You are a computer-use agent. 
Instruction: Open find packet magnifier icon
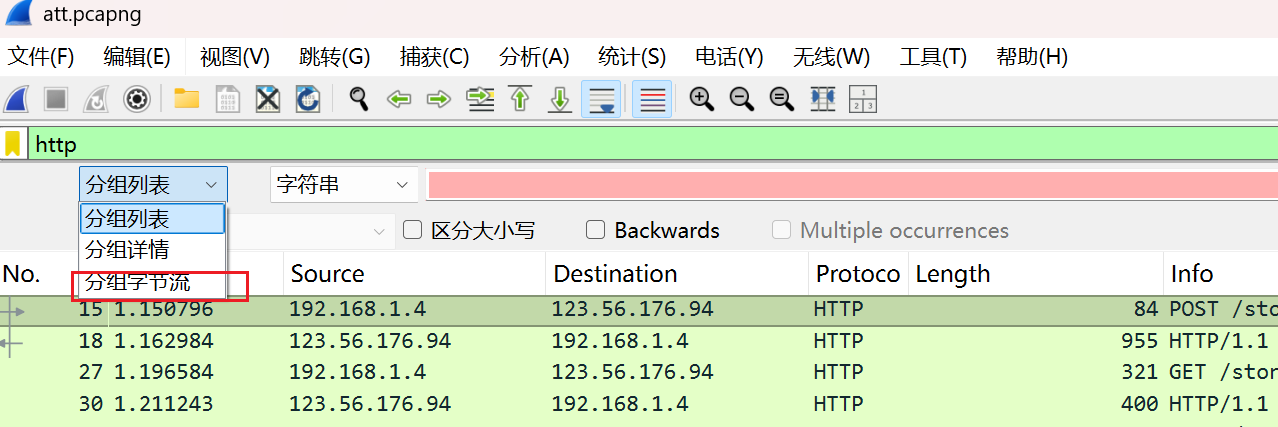coord(358,99)
